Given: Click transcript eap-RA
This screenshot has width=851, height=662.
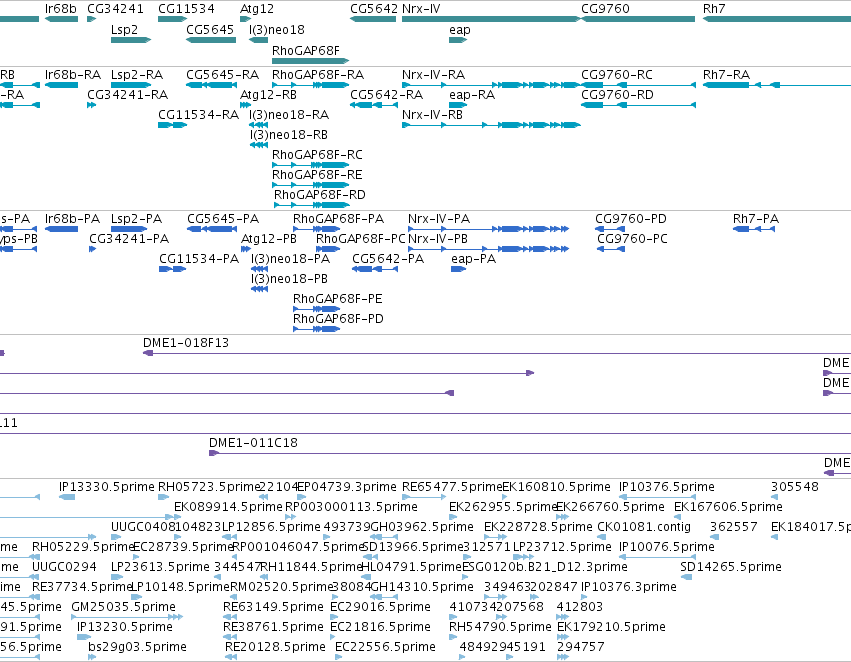Looking at the screenshot, I should (x=472, y=95).
